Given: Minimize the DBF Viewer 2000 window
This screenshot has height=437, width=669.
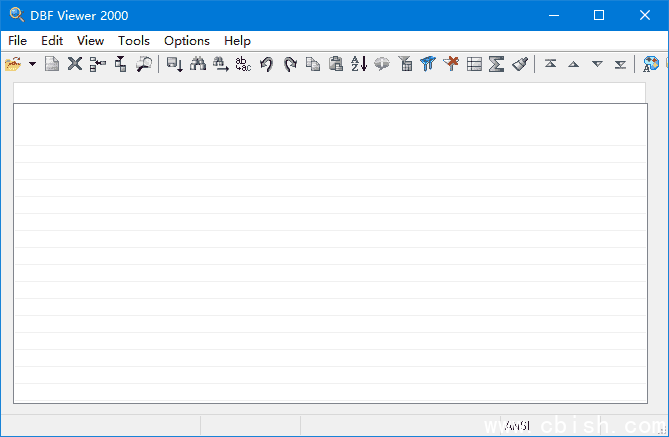Looking at the screenshot, I should pos(554,15).
